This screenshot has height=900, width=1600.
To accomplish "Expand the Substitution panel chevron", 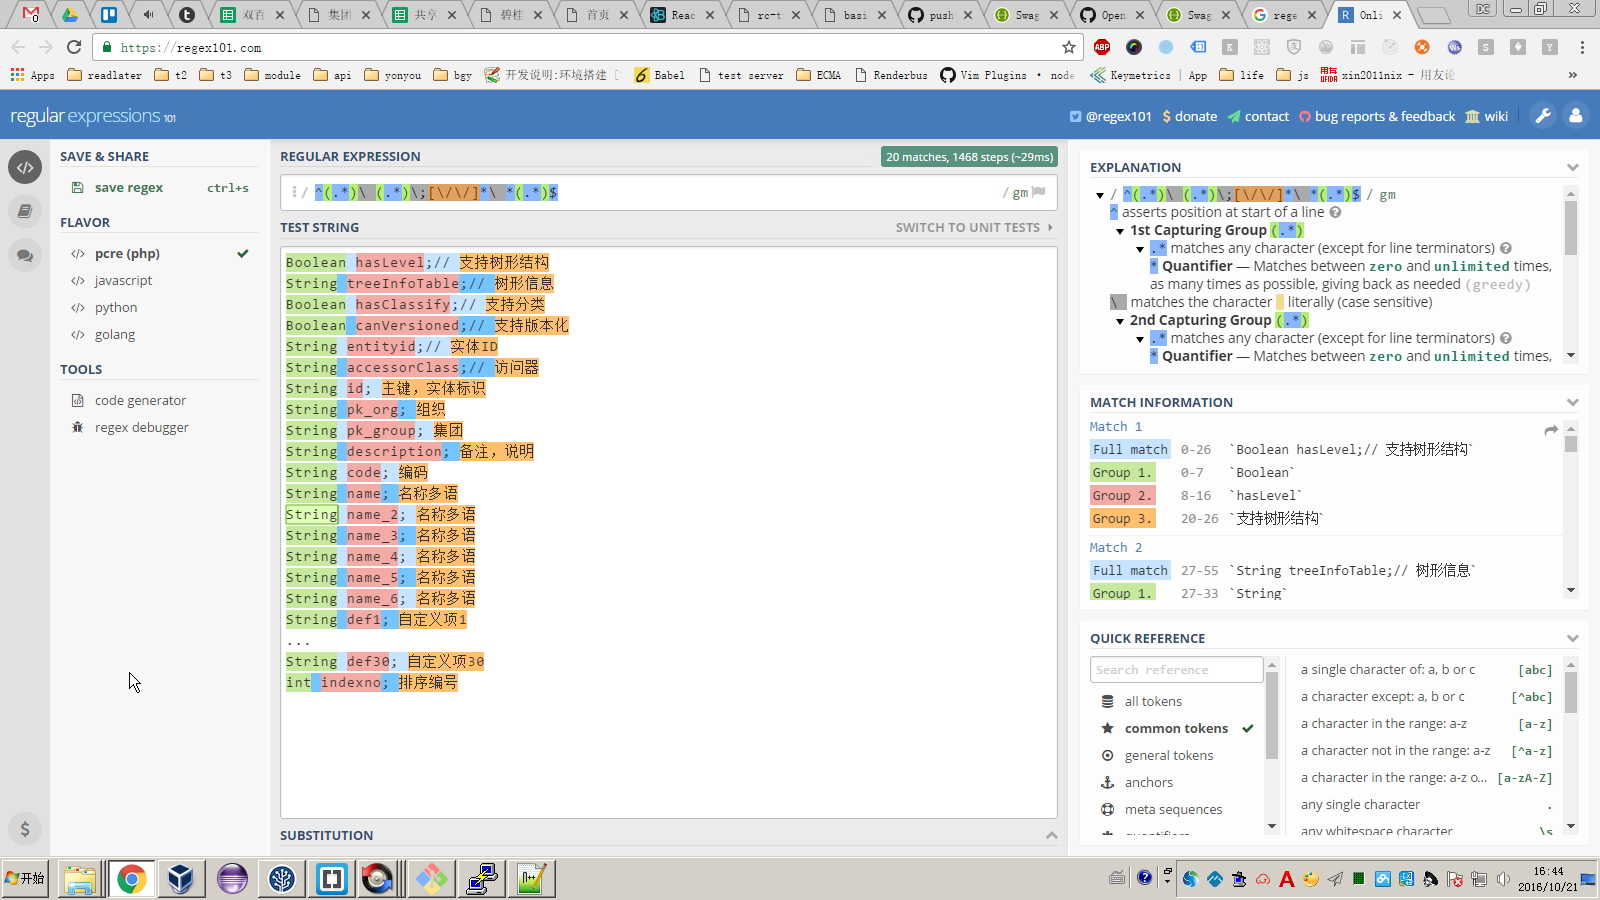I will 1051,835.
